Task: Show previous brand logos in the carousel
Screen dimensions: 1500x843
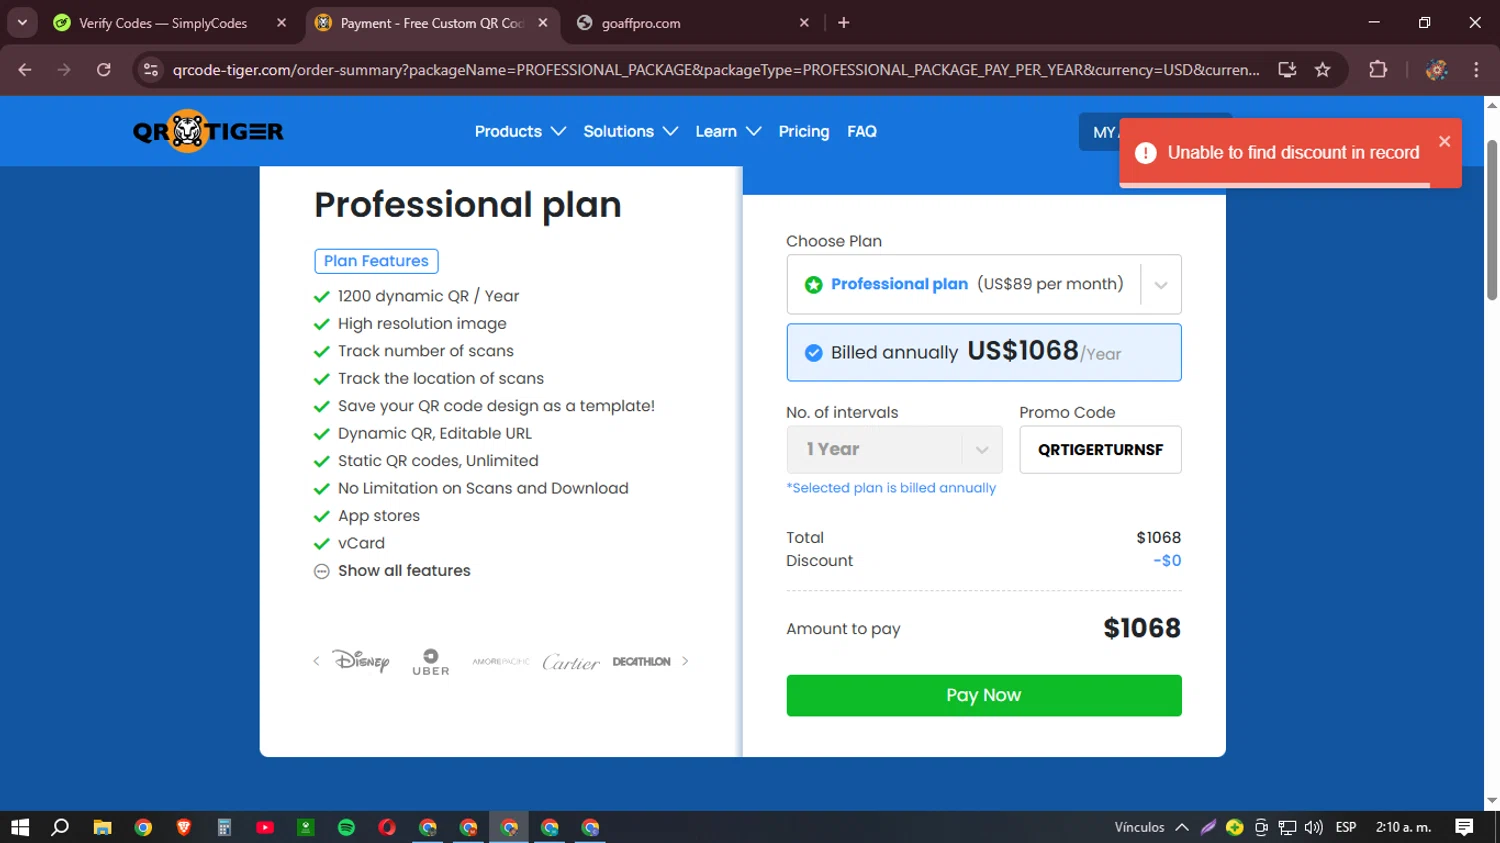Action: (316, 661)
